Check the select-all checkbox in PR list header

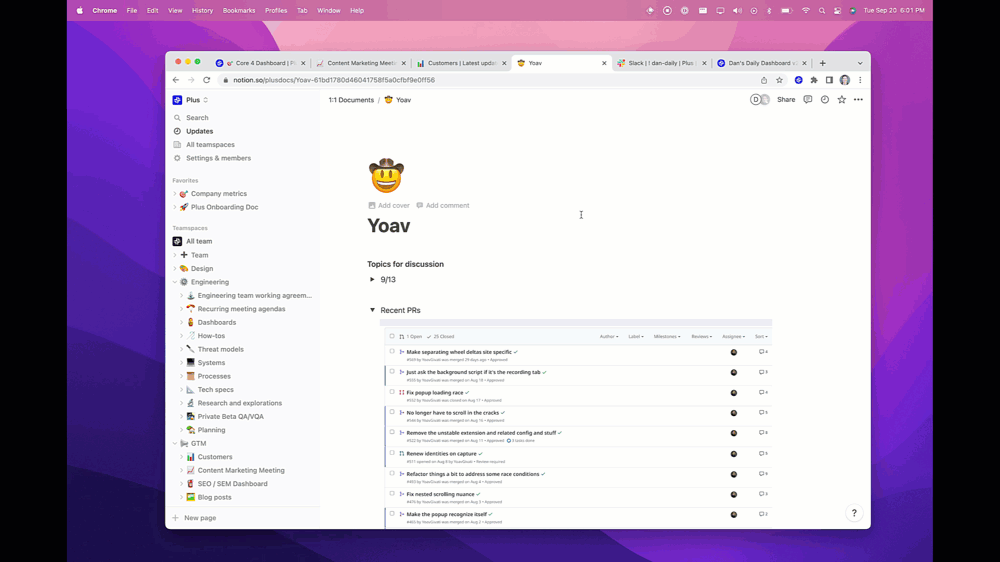[x=392, y=336]
